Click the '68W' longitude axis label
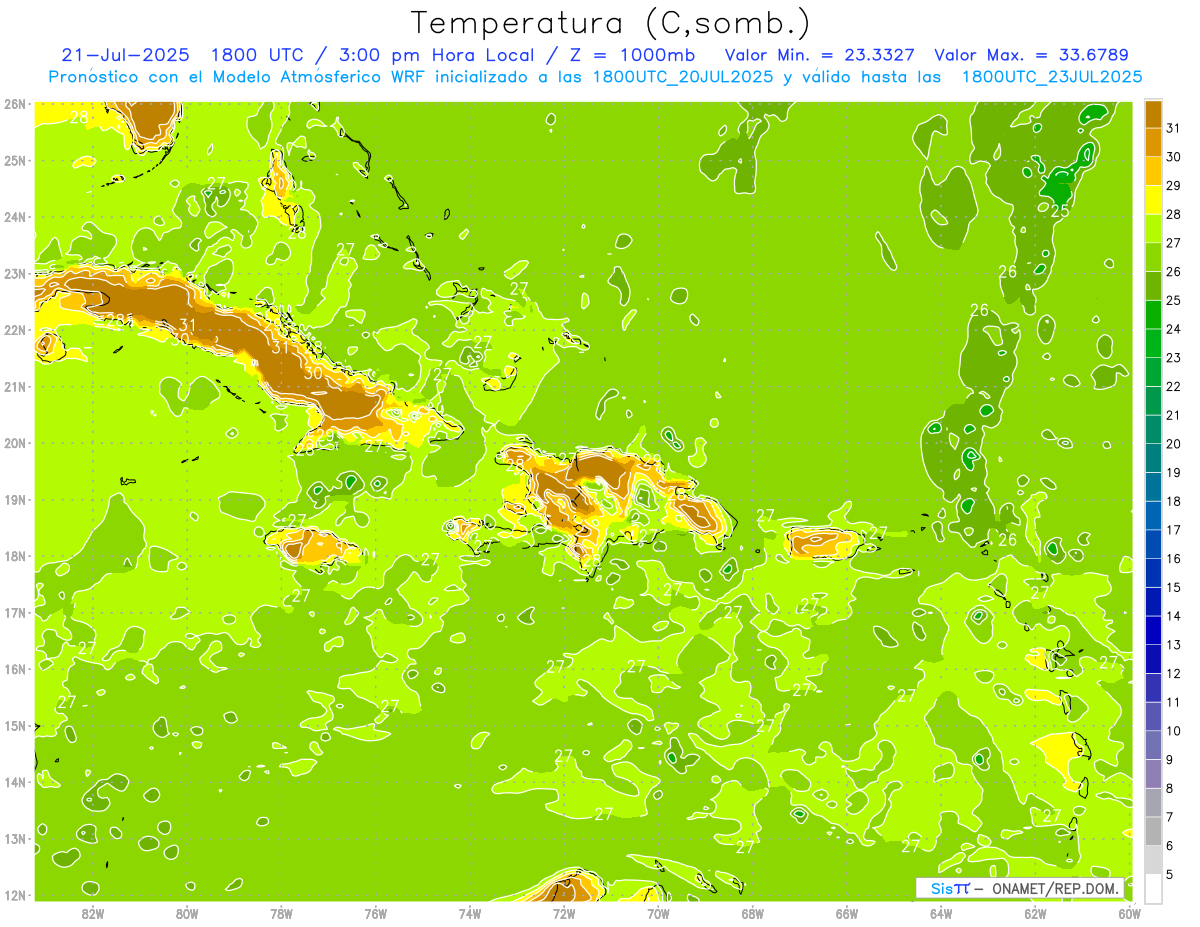Image resolution: width=1200 pixels, height=927 pixels. click(752, 913)
